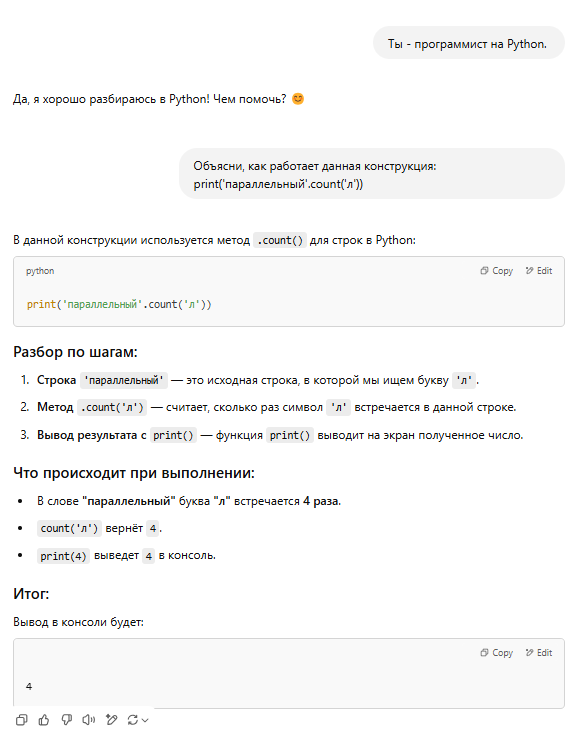Give the response a thumbs up
The image size is (583, 736).
point(44,720)
